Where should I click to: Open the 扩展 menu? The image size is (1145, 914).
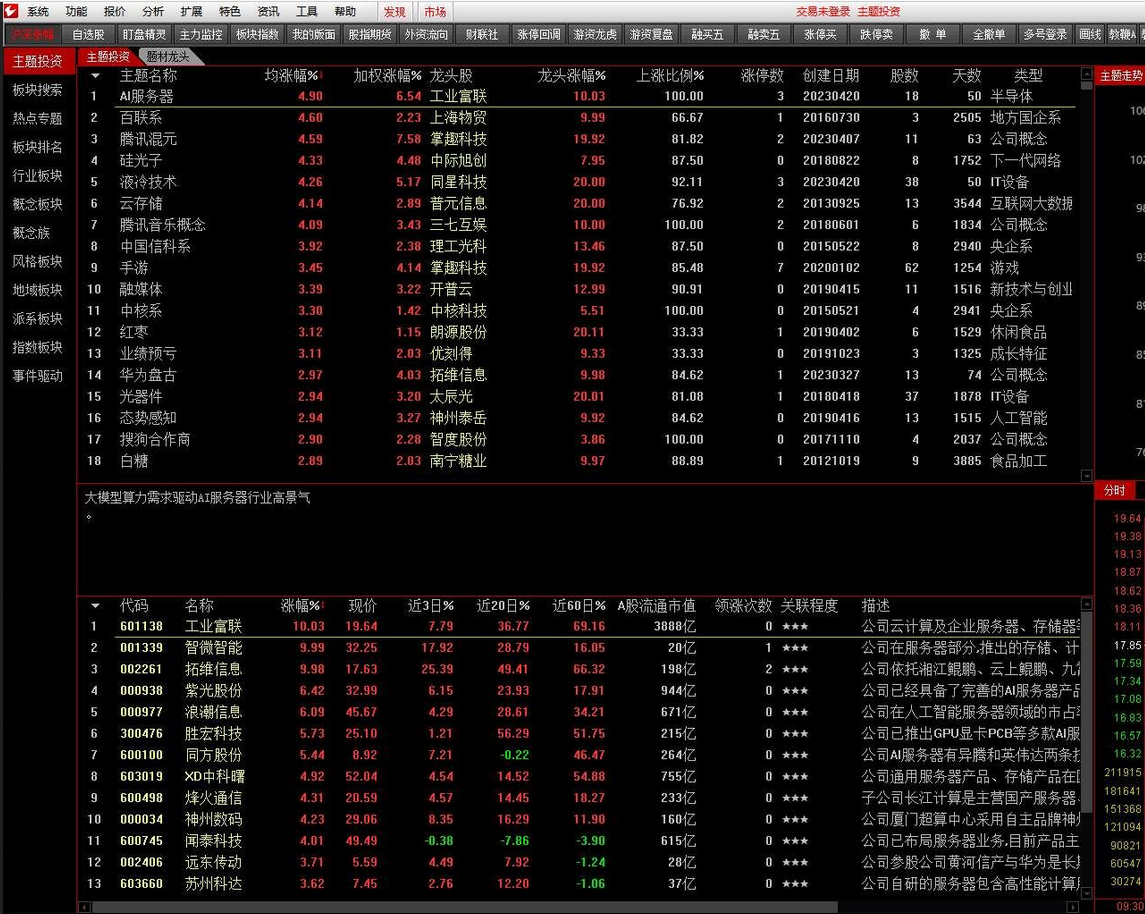pos(191,11)
